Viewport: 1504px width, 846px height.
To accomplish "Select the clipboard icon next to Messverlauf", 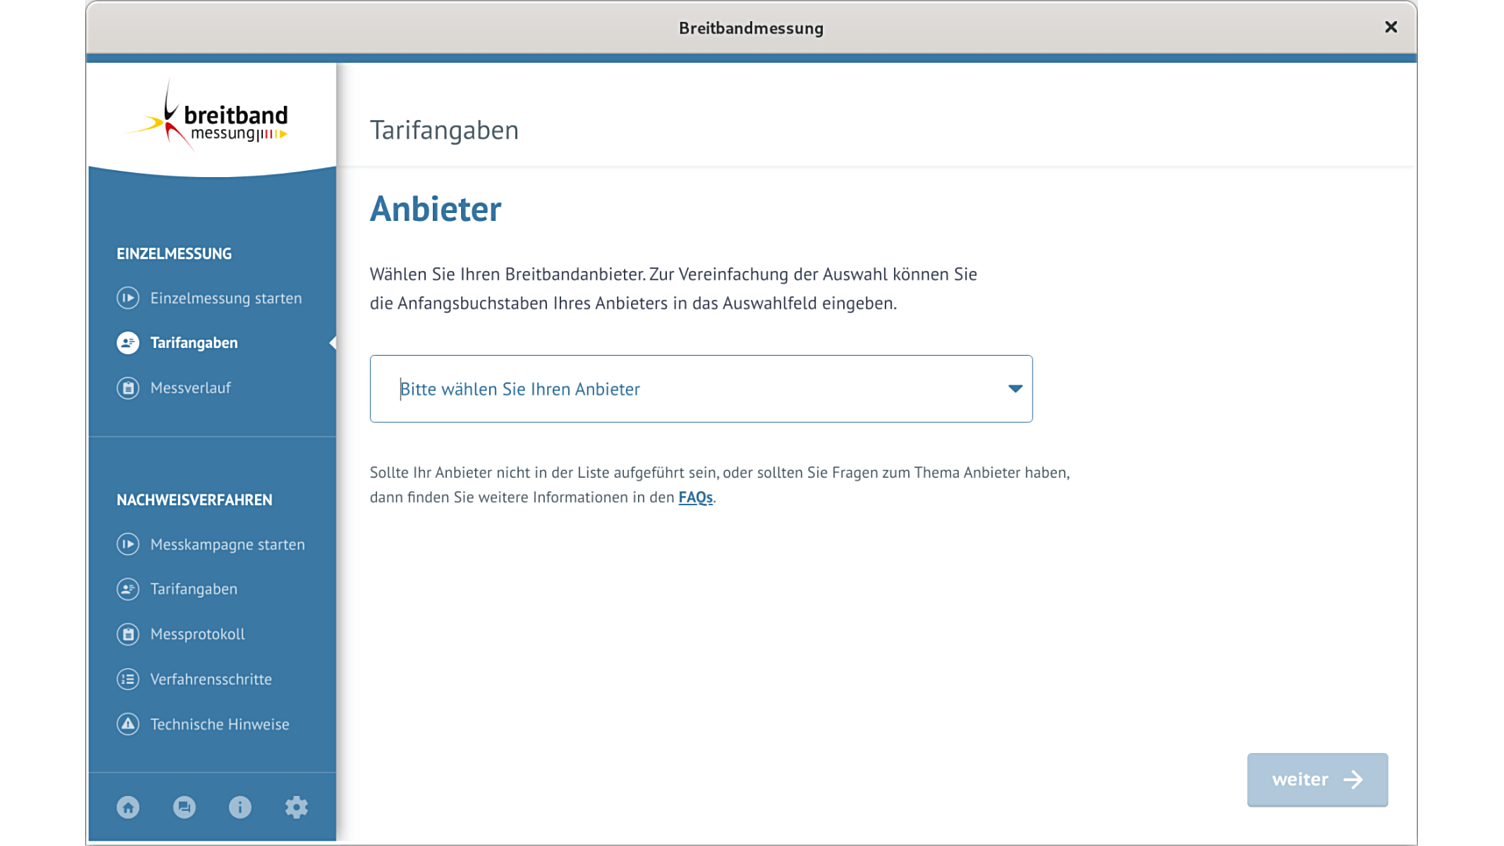I will (127, 388).
